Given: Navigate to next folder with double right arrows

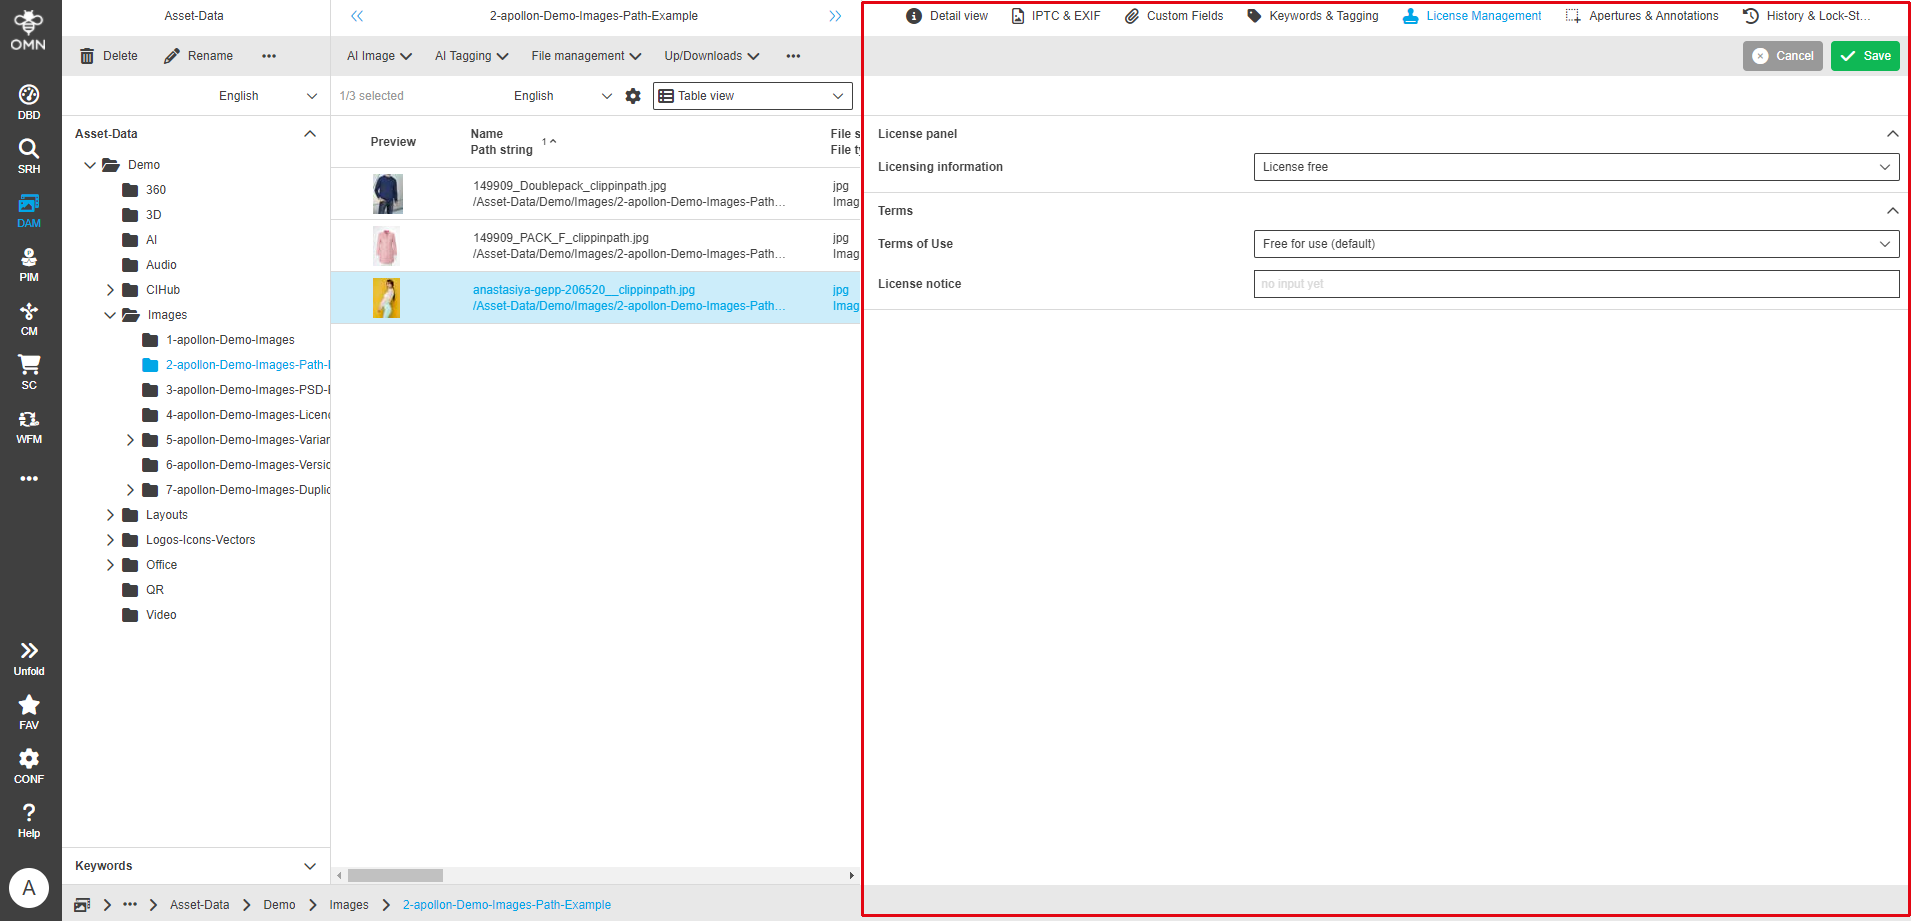Looking at the screenshot, I should [835, 16].
